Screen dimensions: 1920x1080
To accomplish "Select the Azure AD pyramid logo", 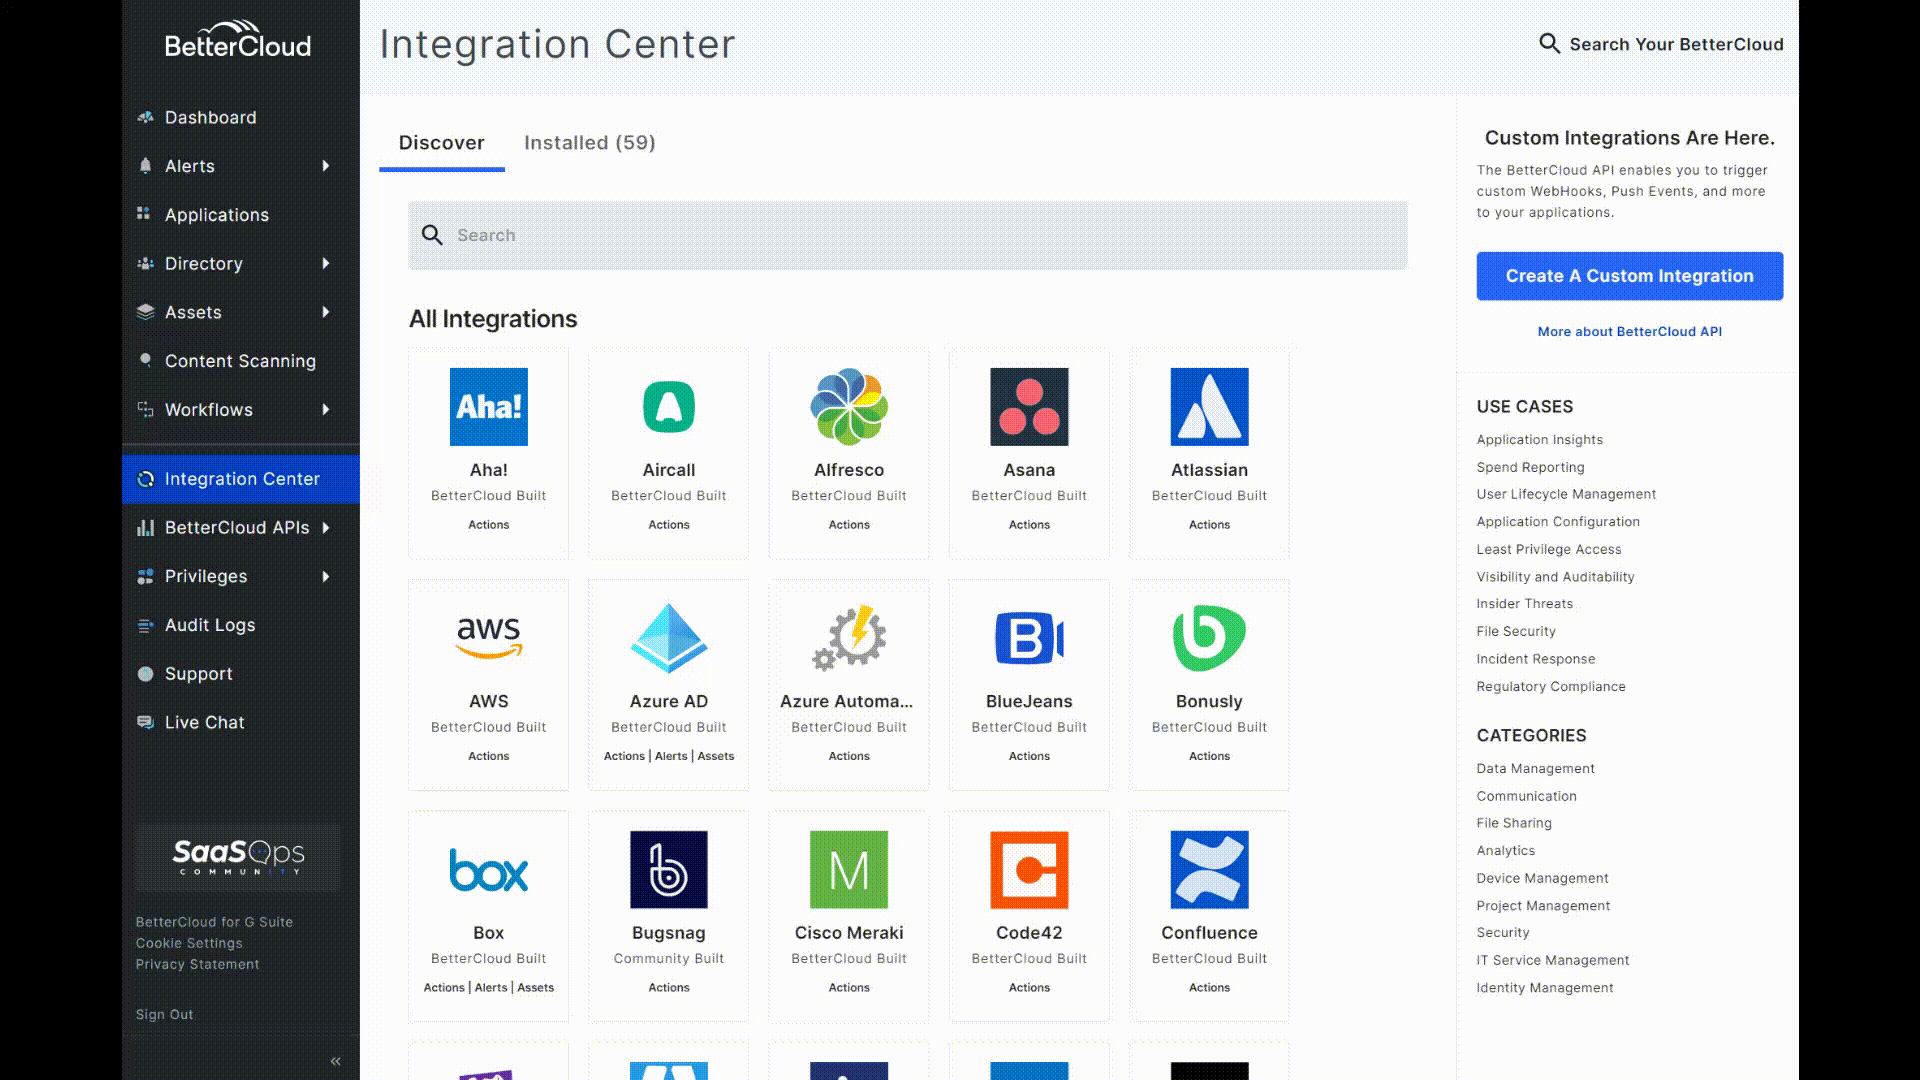I will [669, 638].
